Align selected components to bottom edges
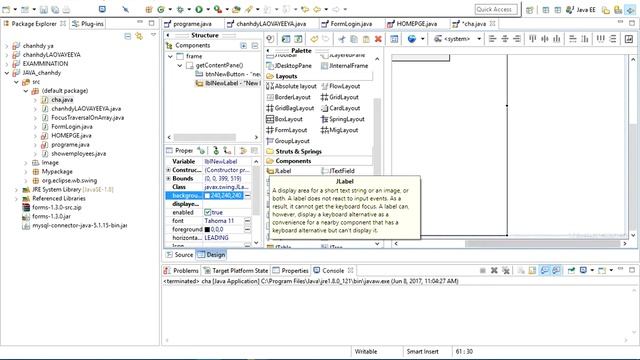 557,39
